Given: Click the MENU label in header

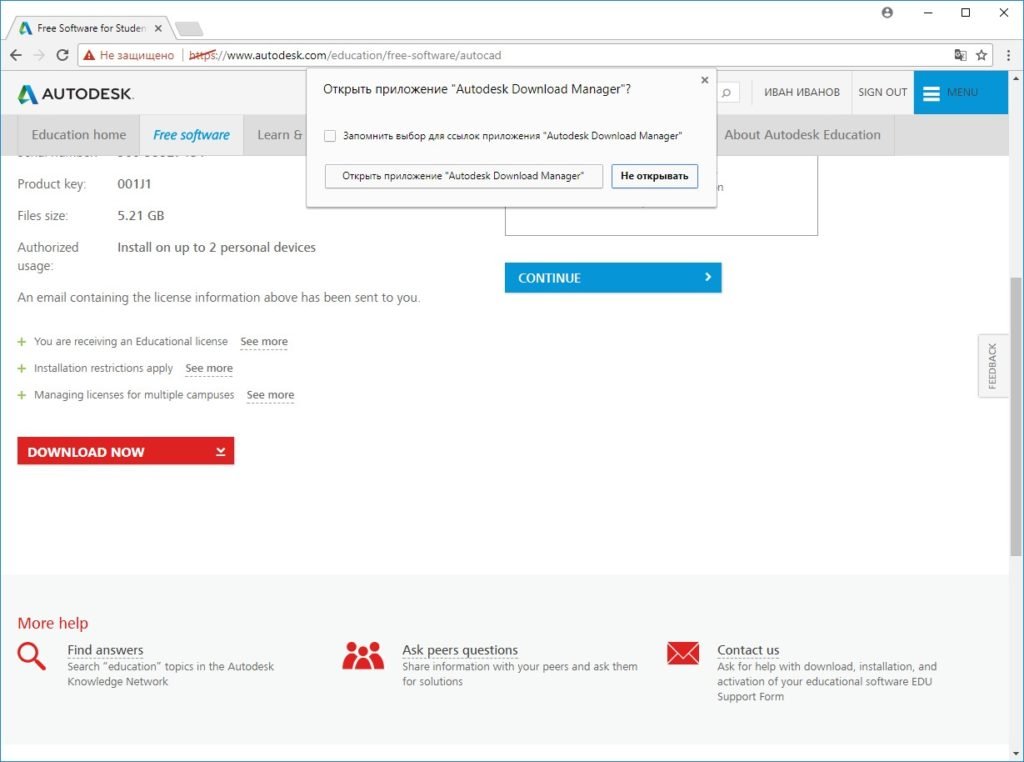Looking at the screenshot, I should pos(962,93).
